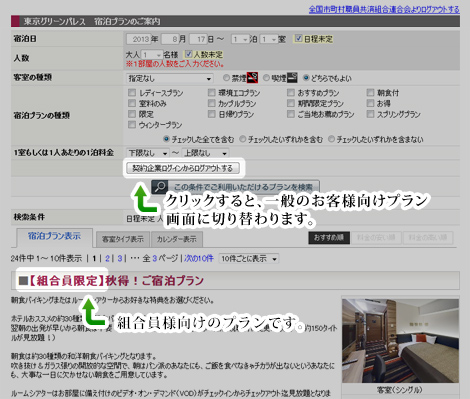Click the 全国市町村職員共済組合連合会よりログアウトする link

(384, 9)
